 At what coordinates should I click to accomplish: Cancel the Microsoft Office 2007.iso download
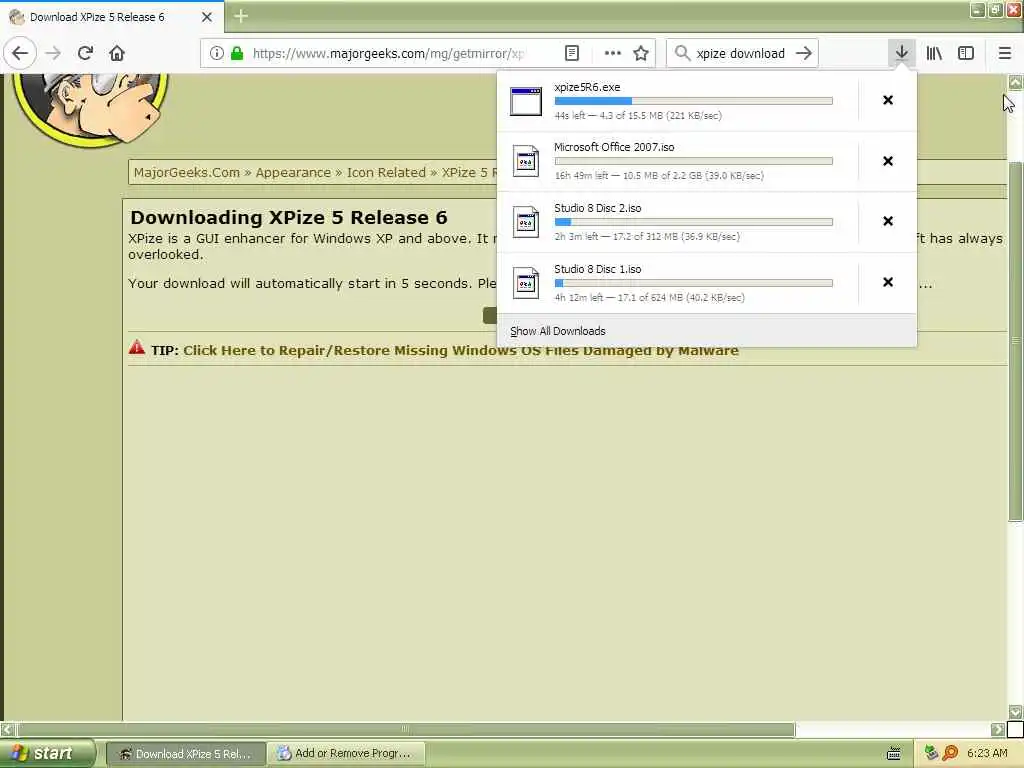tap(888, 161)
